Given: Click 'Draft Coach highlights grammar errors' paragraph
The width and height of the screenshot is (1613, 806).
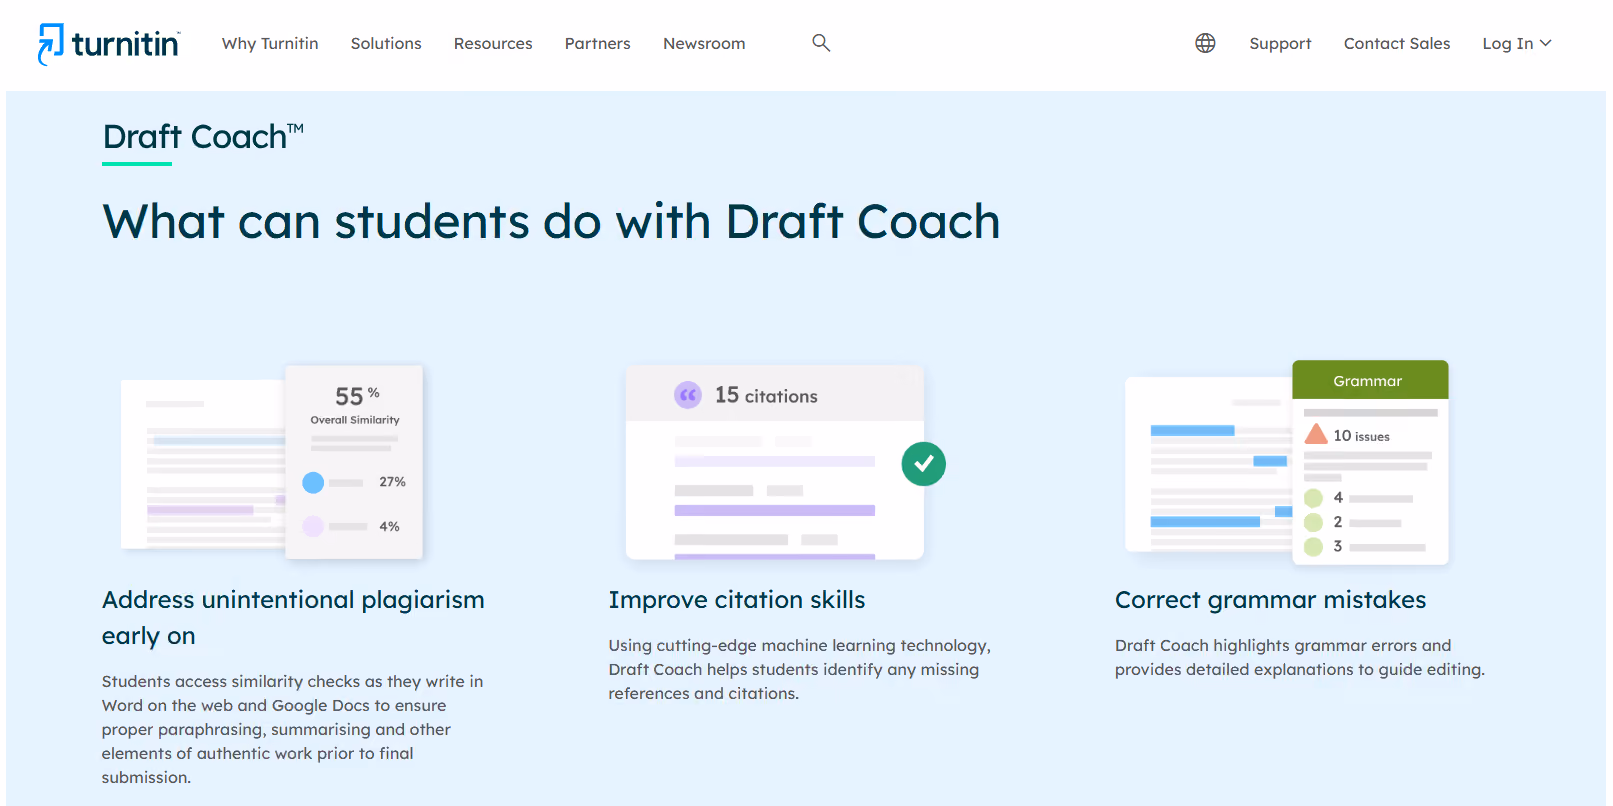Looking at the screenshot, I should point(1300,657).
